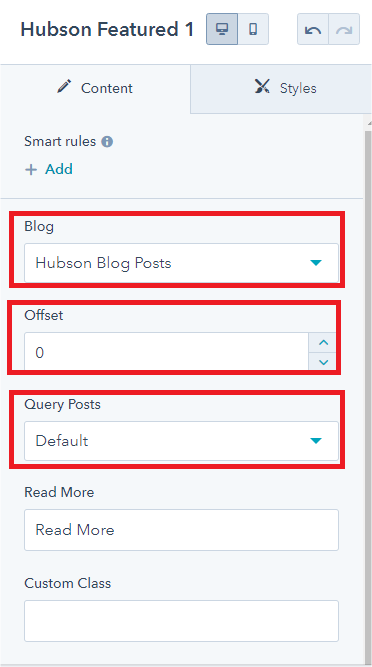The width and height of the screenshot is (372, 667).
Task: Click the Smart rules info icon
Action: click(107, 141)
